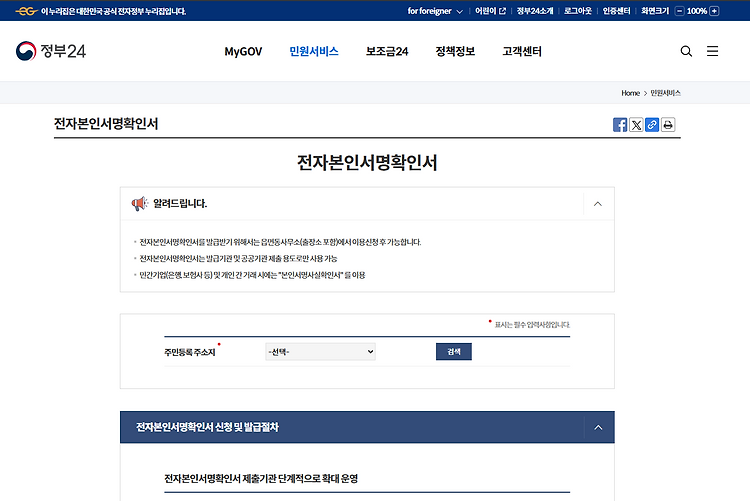
Task: Share page on X (Twitter)
Action: [636, 125]
